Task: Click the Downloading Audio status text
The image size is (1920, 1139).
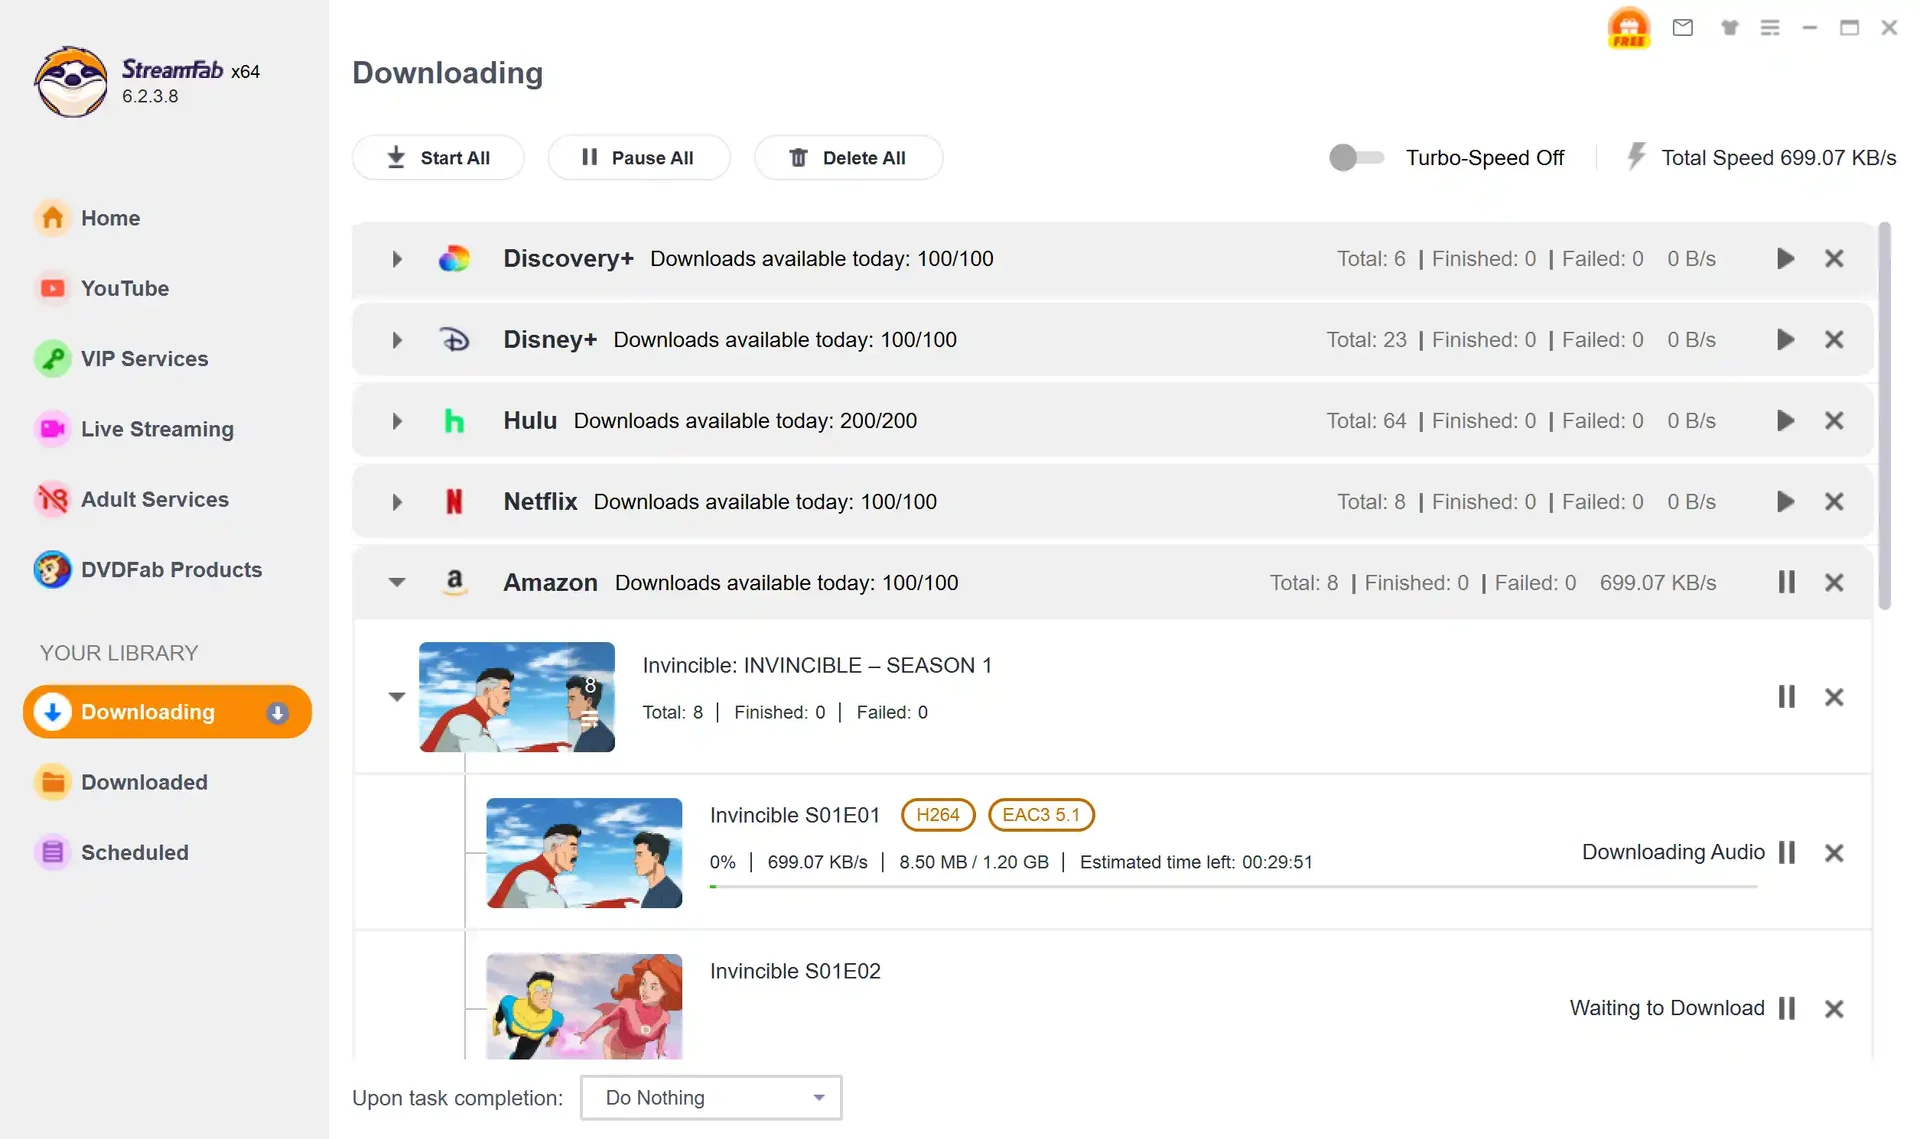Action: coord(1673,852)
